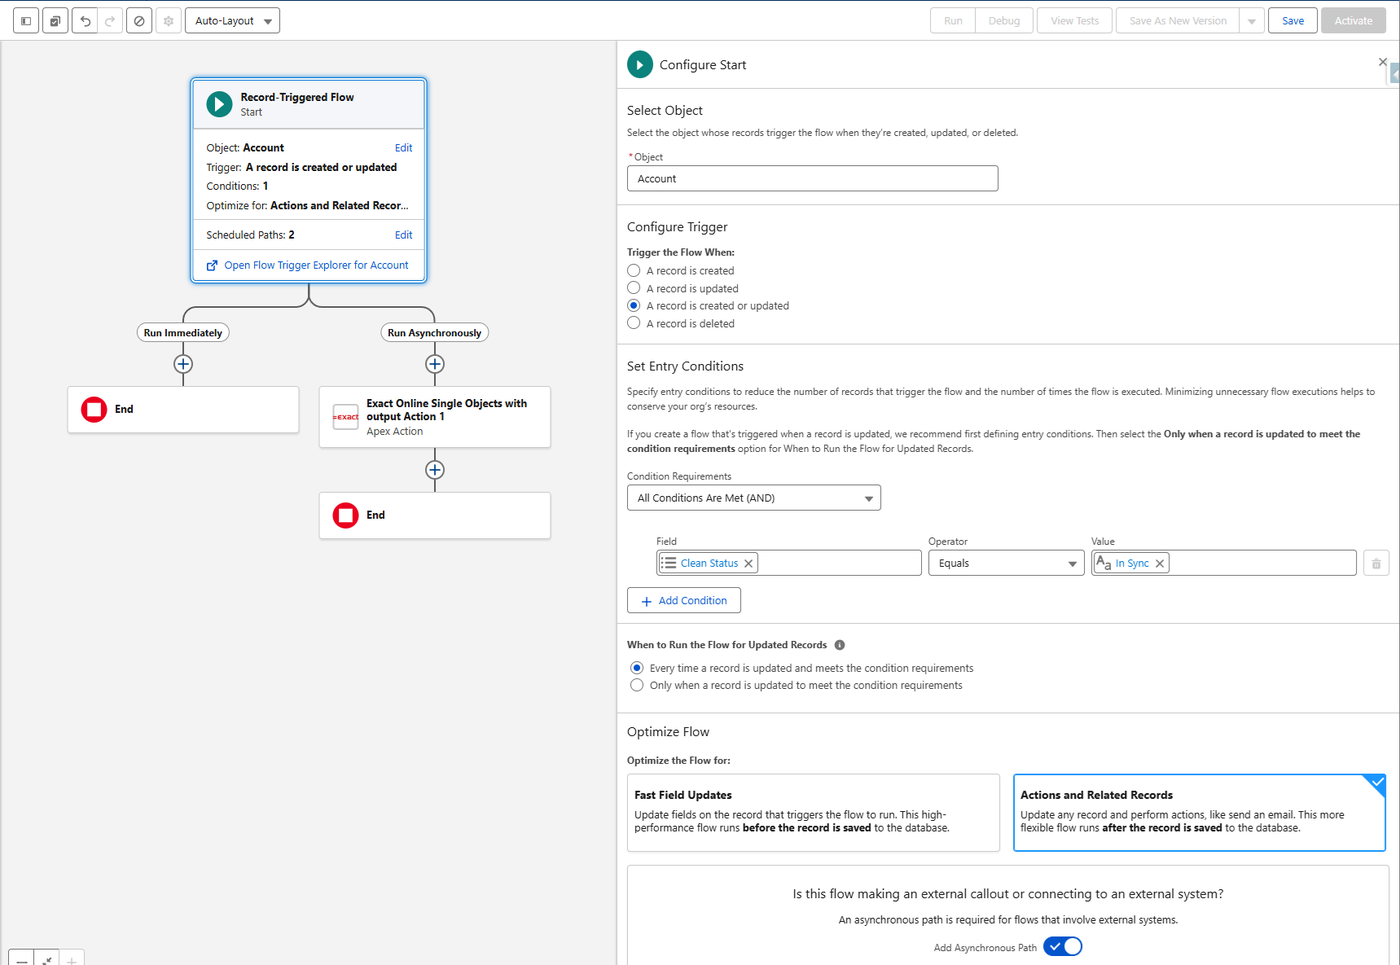Choose 'Every time a record is updated' option
Screen dimensions: 1400x965
pyautogui.click(x=637, y=668)
